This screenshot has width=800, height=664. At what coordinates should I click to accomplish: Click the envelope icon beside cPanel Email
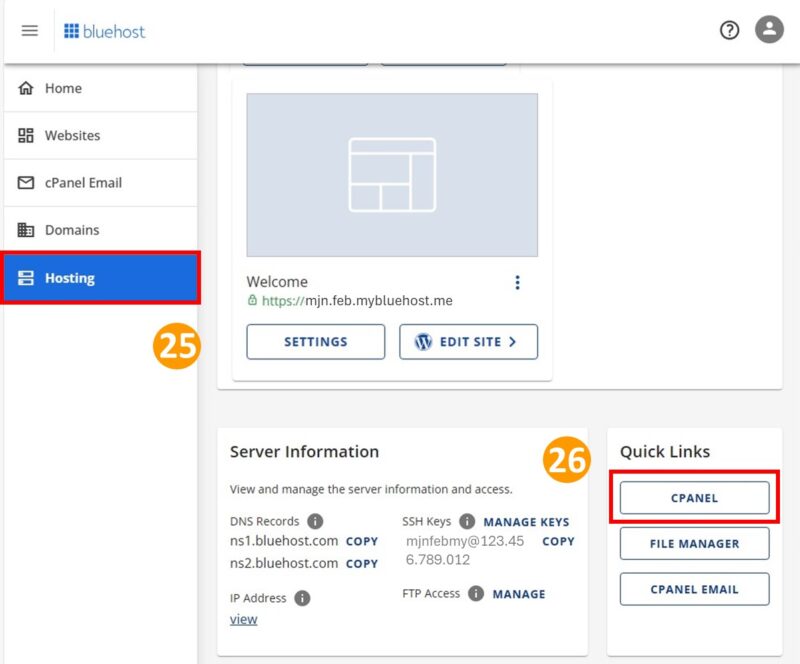[x=26, y=182]
